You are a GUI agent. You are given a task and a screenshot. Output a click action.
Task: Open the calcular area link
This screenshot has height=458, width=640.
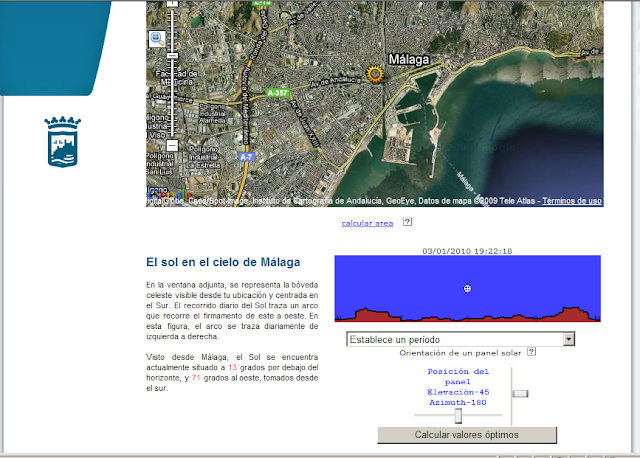(367, 223)
